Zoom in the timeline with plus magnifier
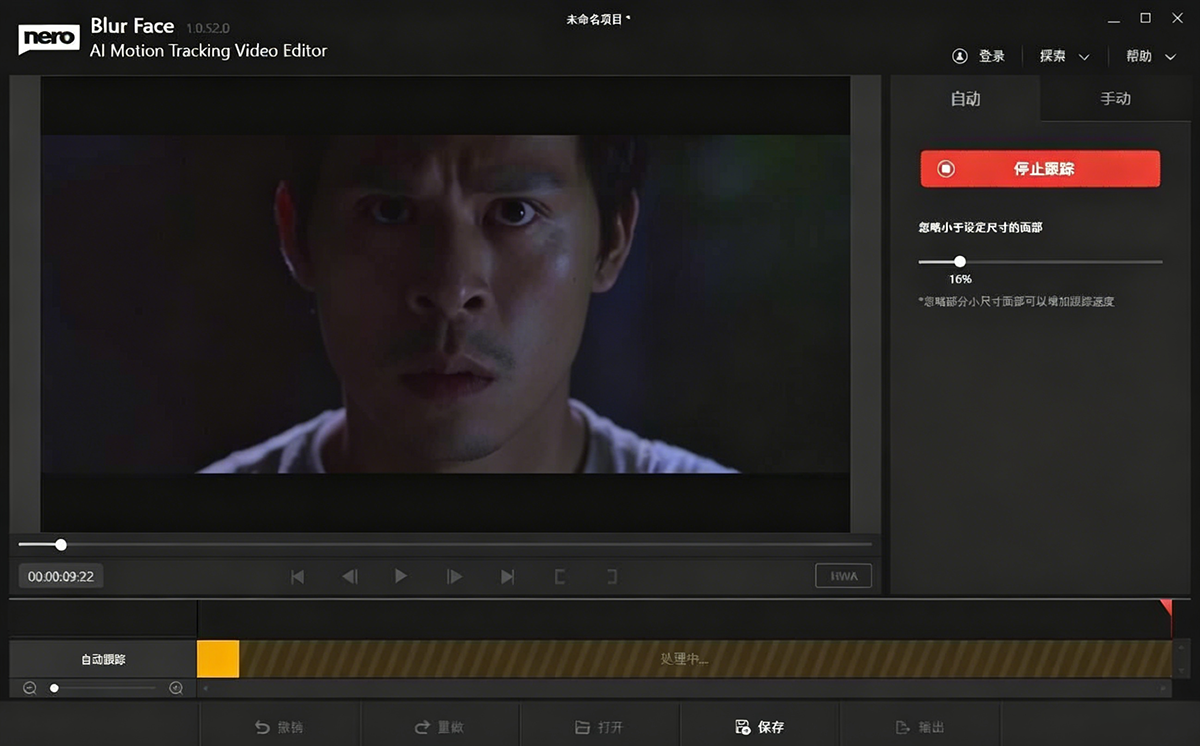 tap(176, 688)
